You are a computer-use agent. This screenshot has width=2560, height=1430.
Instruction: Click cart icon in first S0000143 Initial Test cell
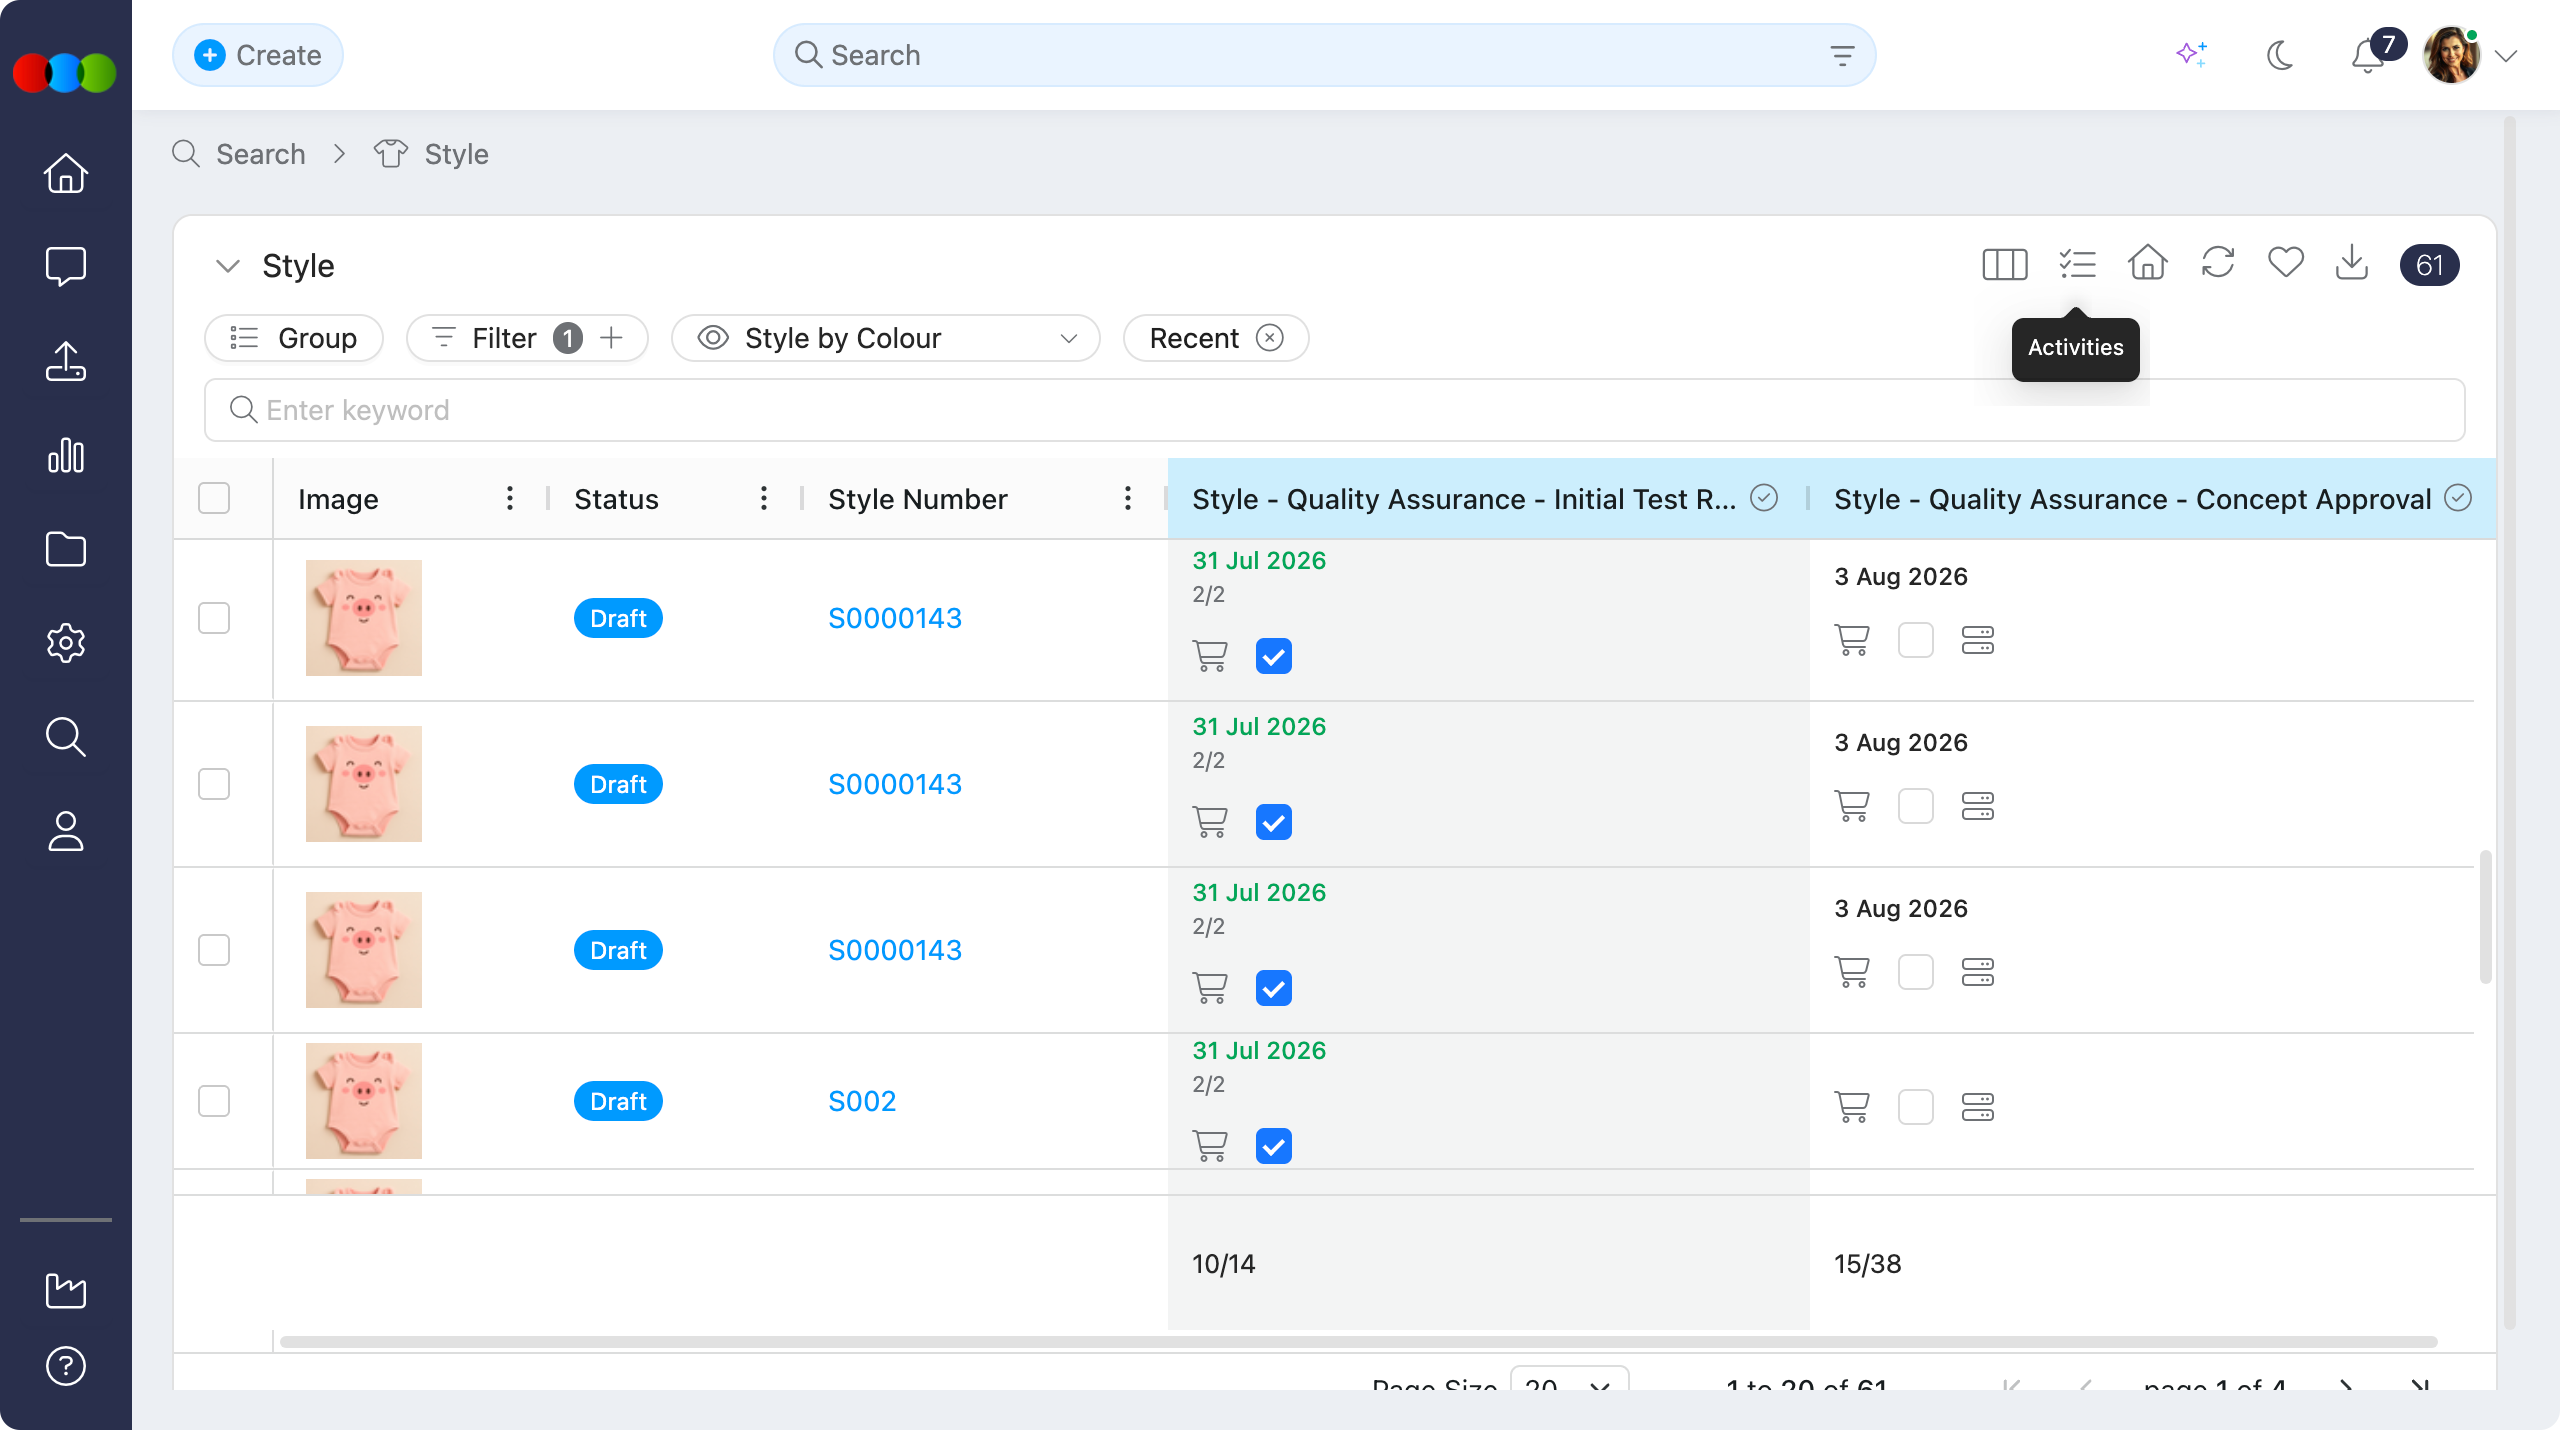1210,656
